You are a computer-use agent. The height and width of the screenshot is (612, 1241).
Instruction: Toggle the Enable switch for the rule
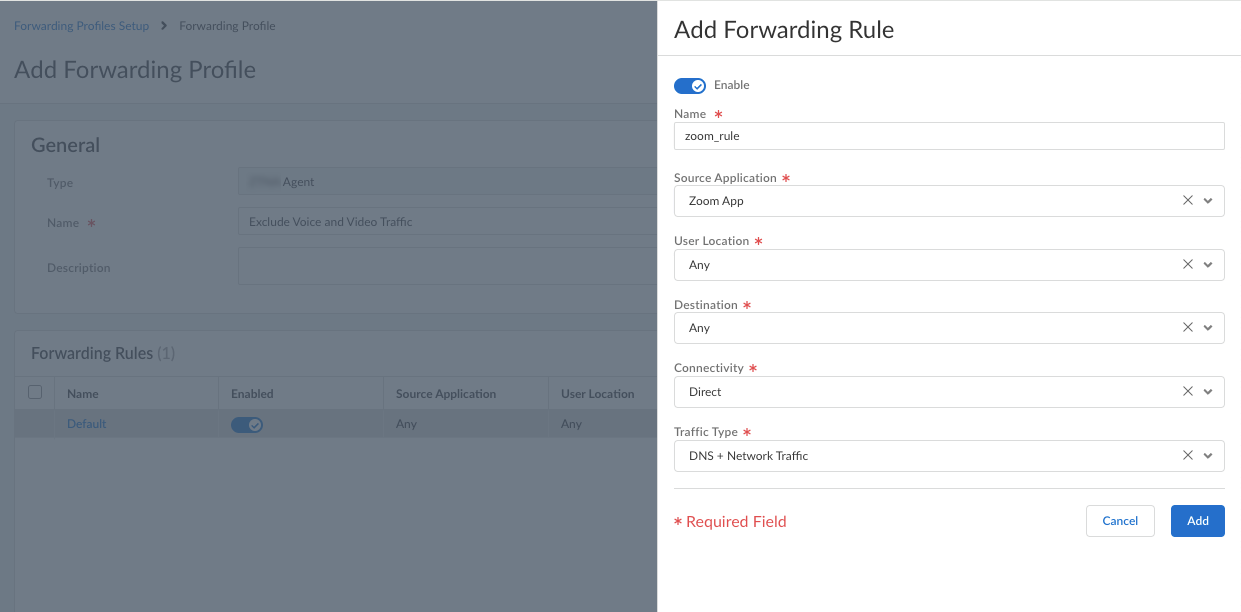click(x=690, y=86)
